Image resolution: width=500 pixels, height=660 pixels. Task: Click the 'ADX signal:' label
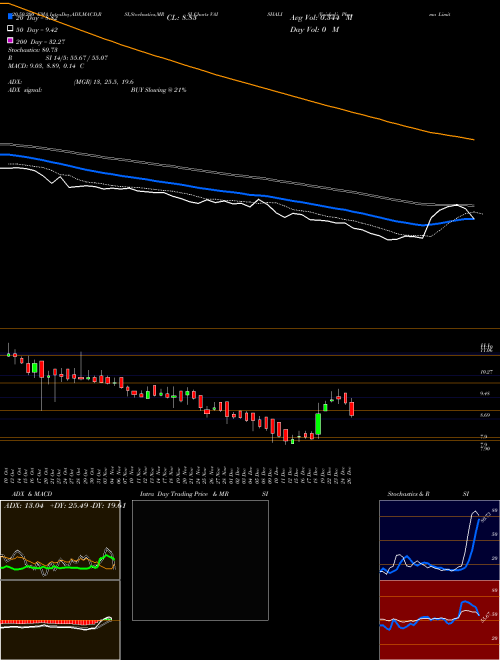coord(25,90)
